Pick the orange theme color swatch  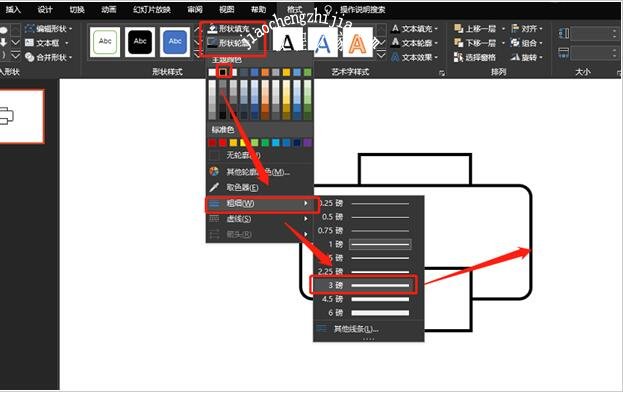[x=265, y=72]
